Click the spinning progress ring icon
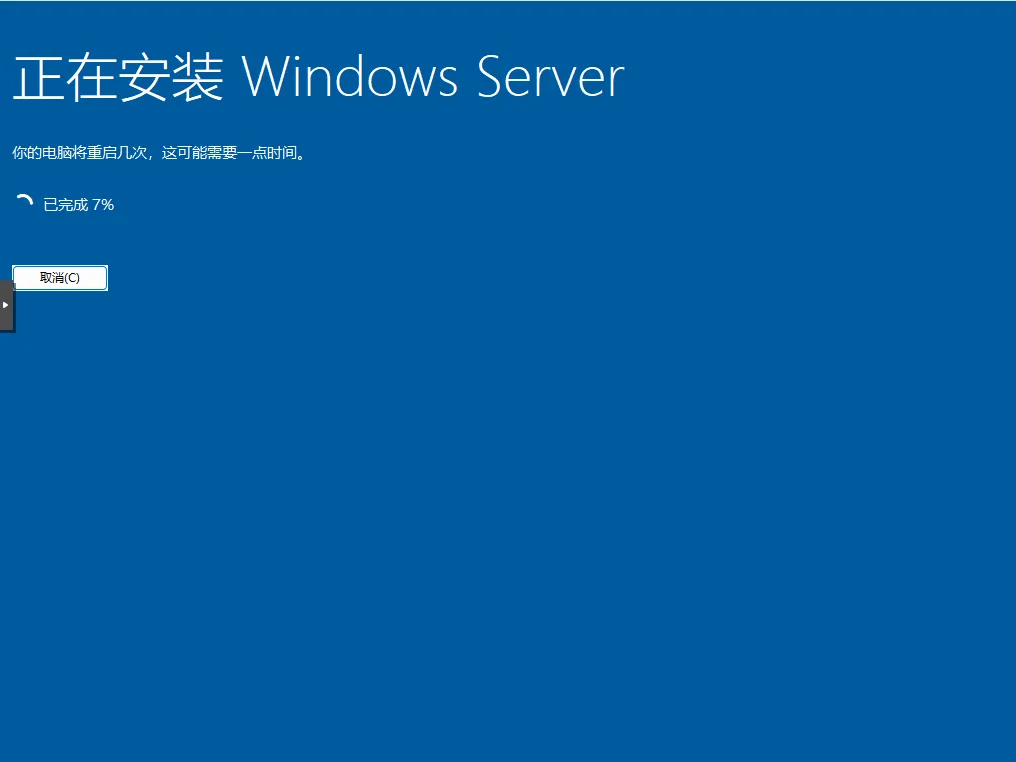Image resolution: width=1016 pixels, height=762 pixels. [24, 203]
